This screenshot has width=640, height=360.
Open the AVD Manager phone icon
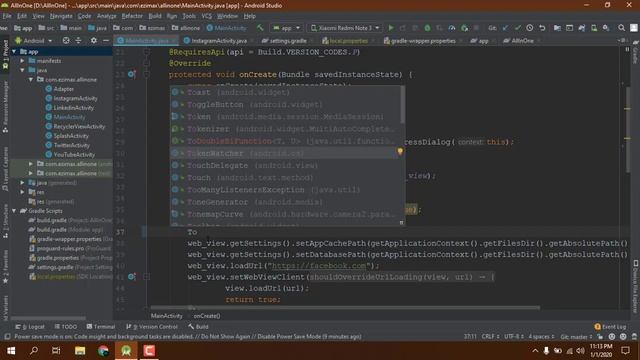click(594, 28)
